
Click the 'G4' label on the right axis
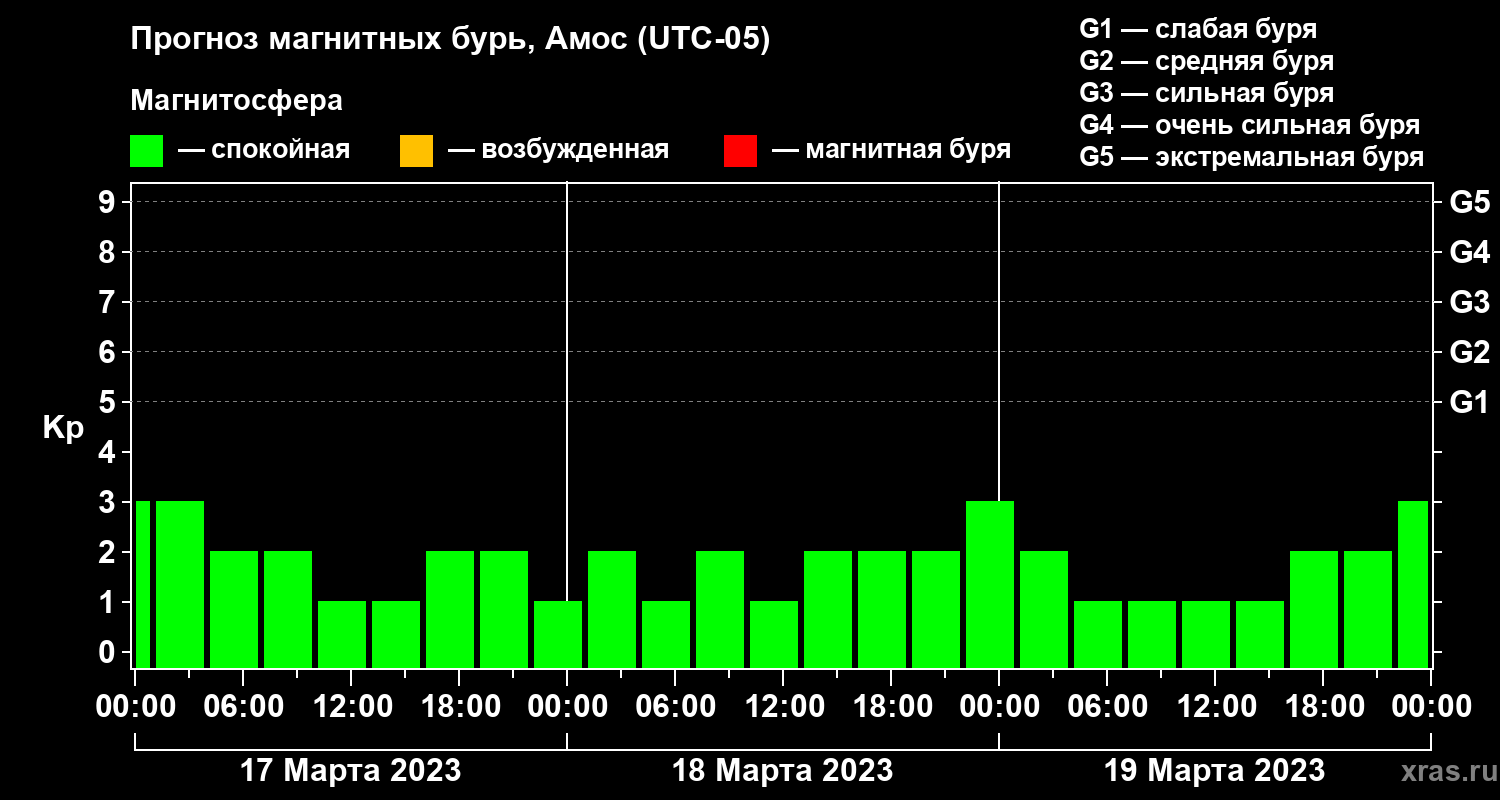[x=1469, y=252]
